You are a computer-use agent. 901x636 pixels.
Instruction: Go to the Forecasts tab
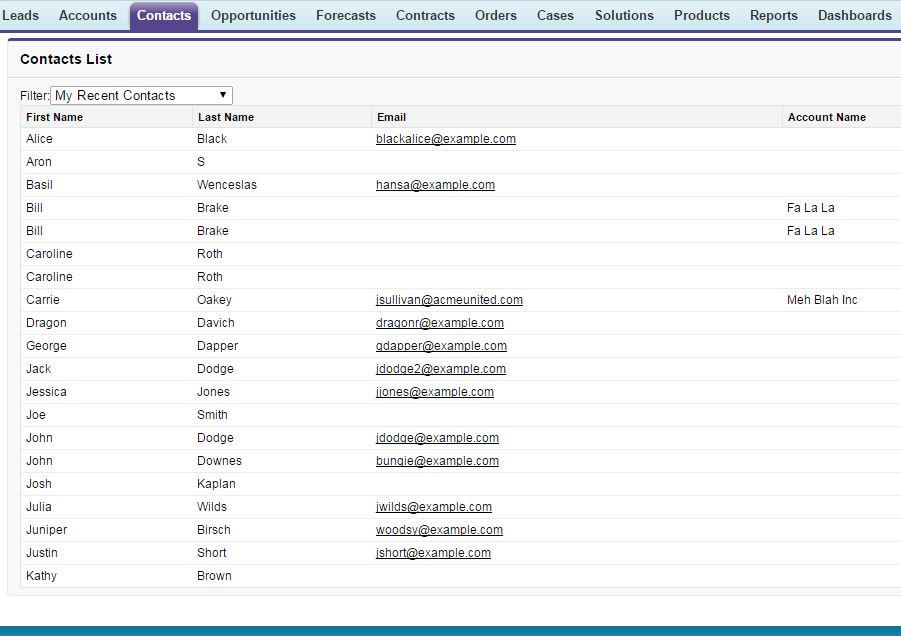[x=346, y=15]
